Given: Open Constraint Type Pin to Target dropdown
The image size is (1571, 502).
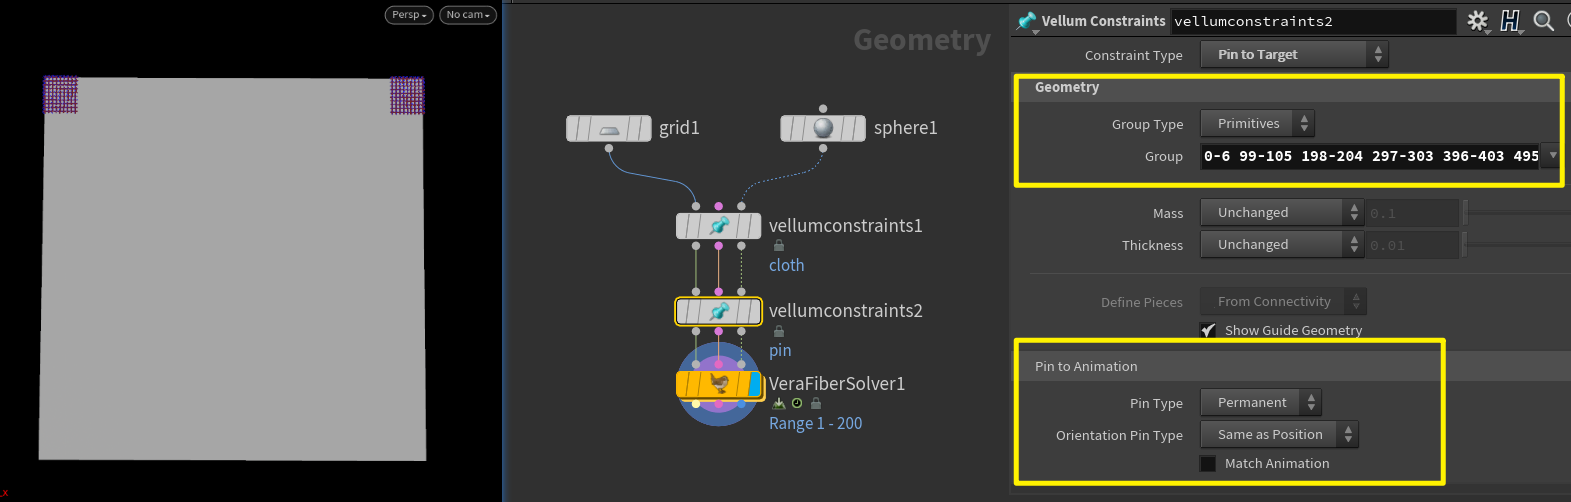Looking at the screenshot, I should 1294,55.
